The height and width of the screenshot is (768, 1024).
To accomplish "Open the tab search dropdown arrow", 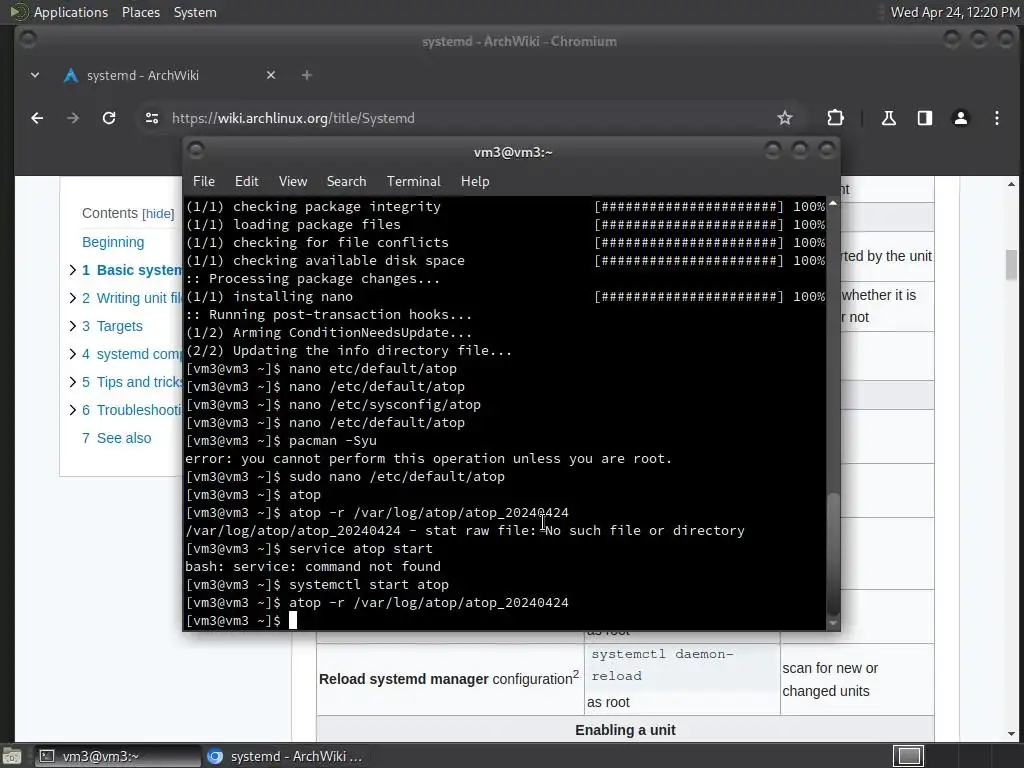I will point(35,75).
